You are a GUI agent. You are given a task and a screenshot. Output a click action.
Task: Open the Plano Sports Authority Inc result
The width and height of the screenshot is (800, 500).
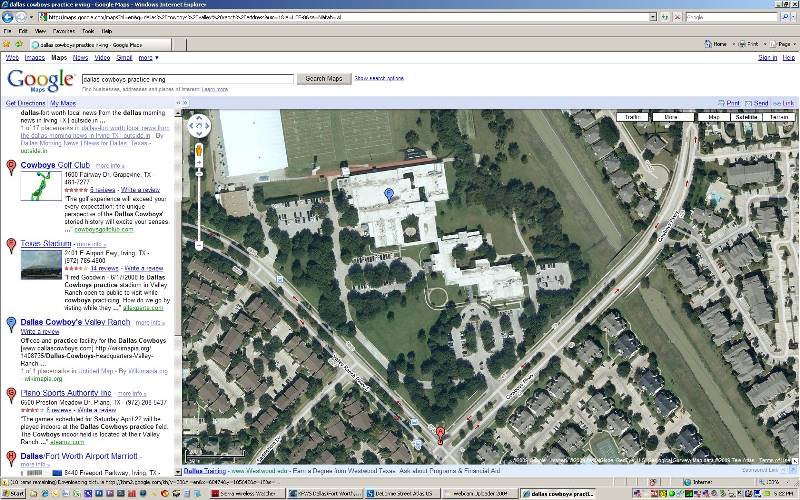[66, 393]
